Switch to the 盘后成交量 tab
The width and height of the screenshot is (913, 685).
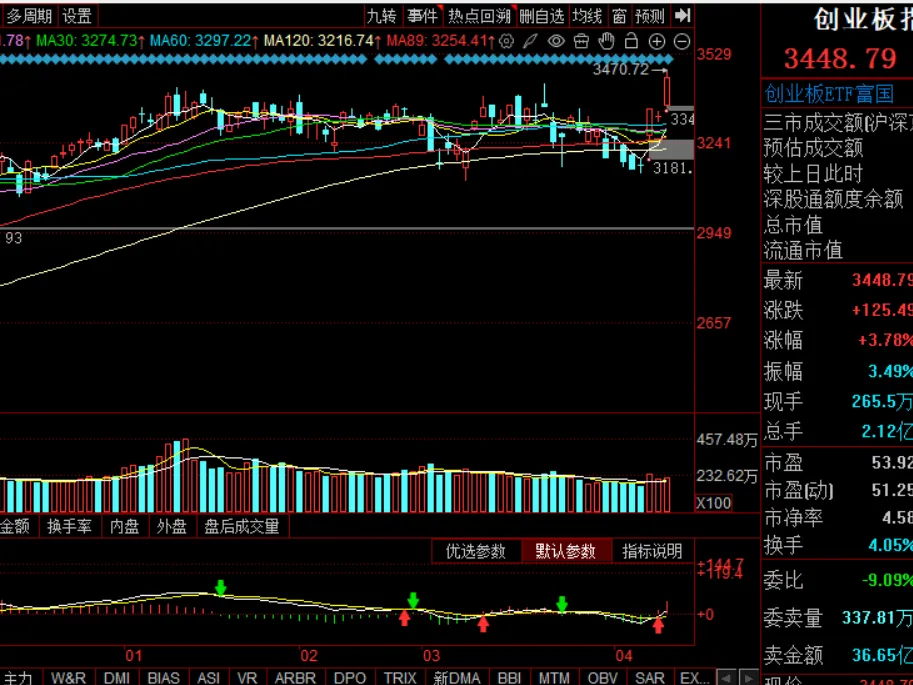click(x=242, y=527)
